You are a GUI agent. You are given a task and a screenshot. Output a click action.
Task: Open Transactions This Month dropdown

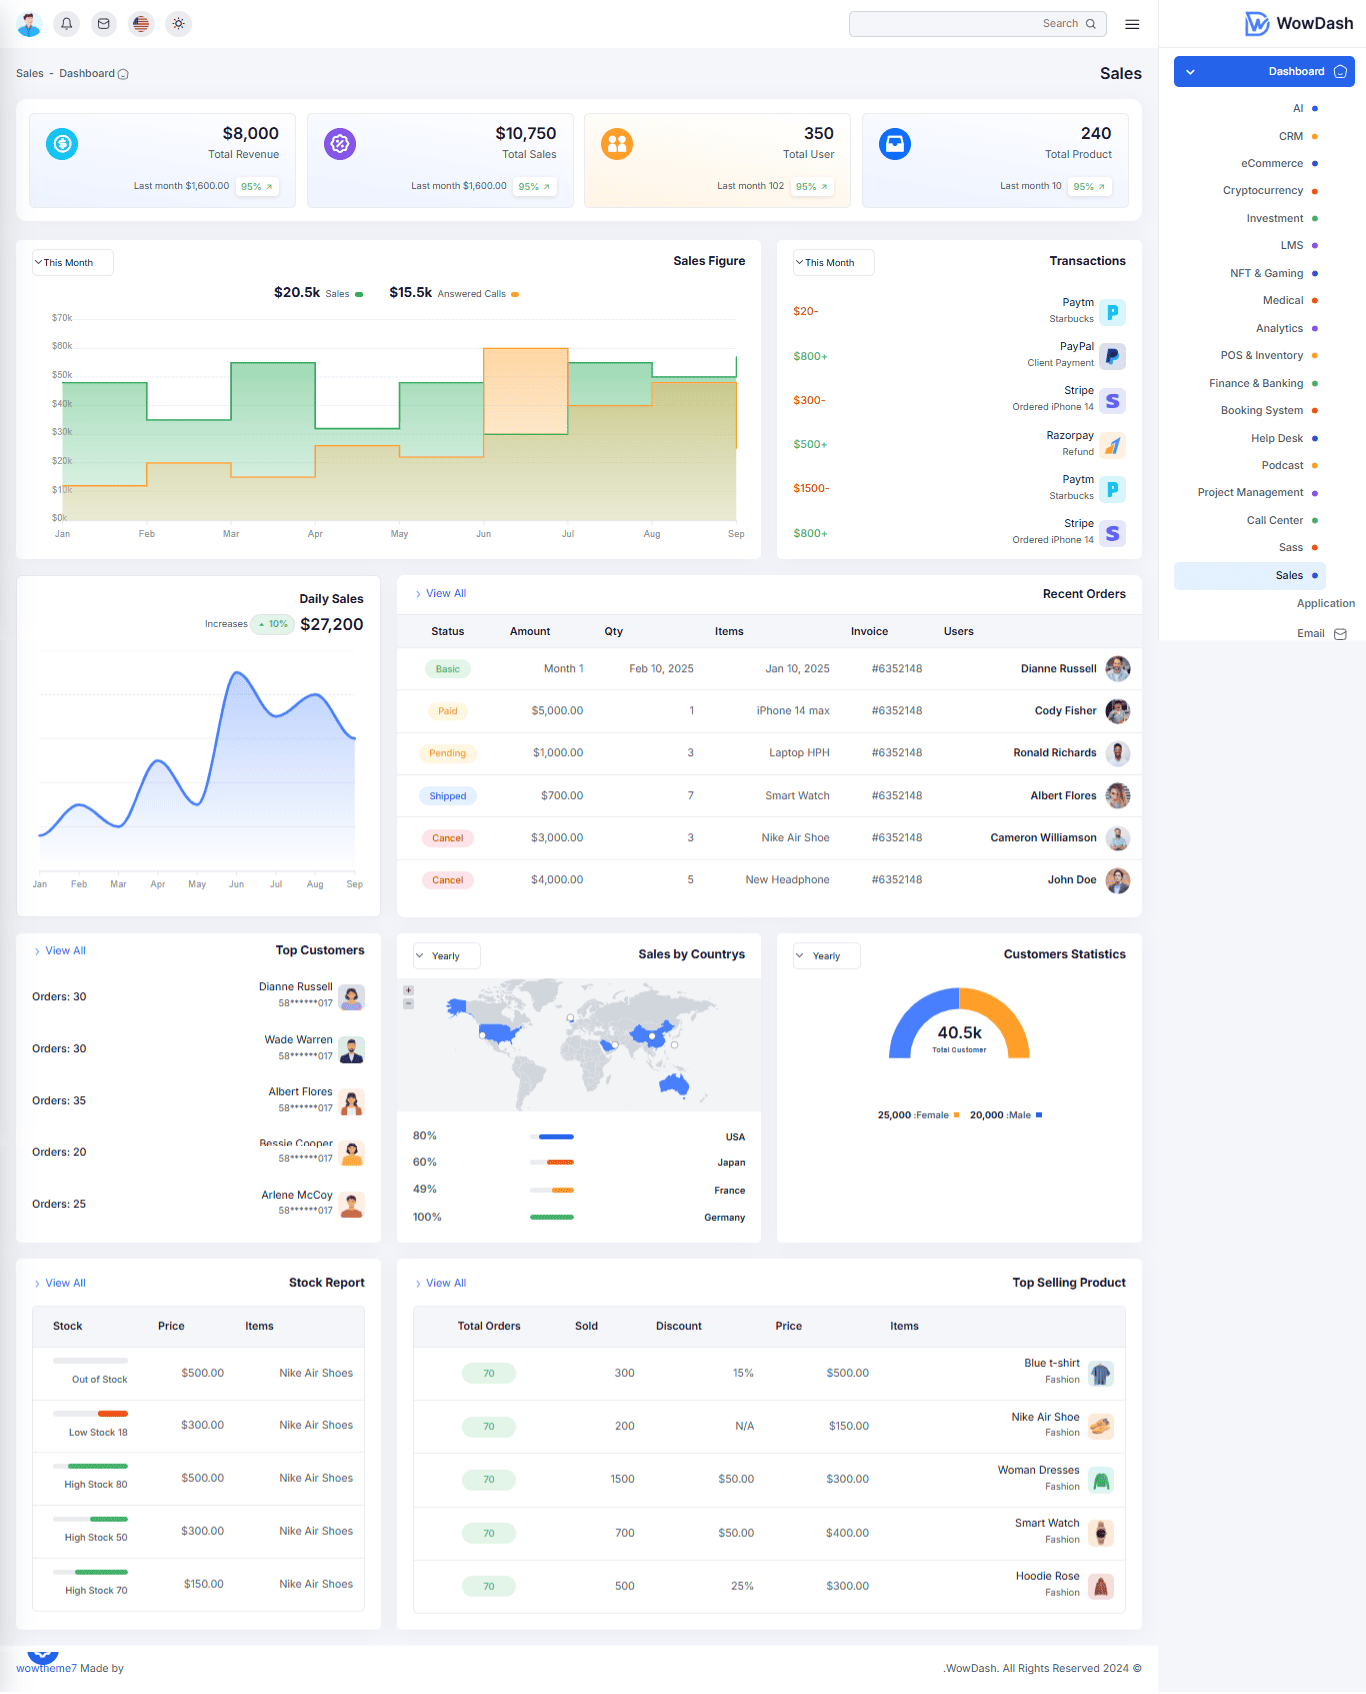coord(833,263)
